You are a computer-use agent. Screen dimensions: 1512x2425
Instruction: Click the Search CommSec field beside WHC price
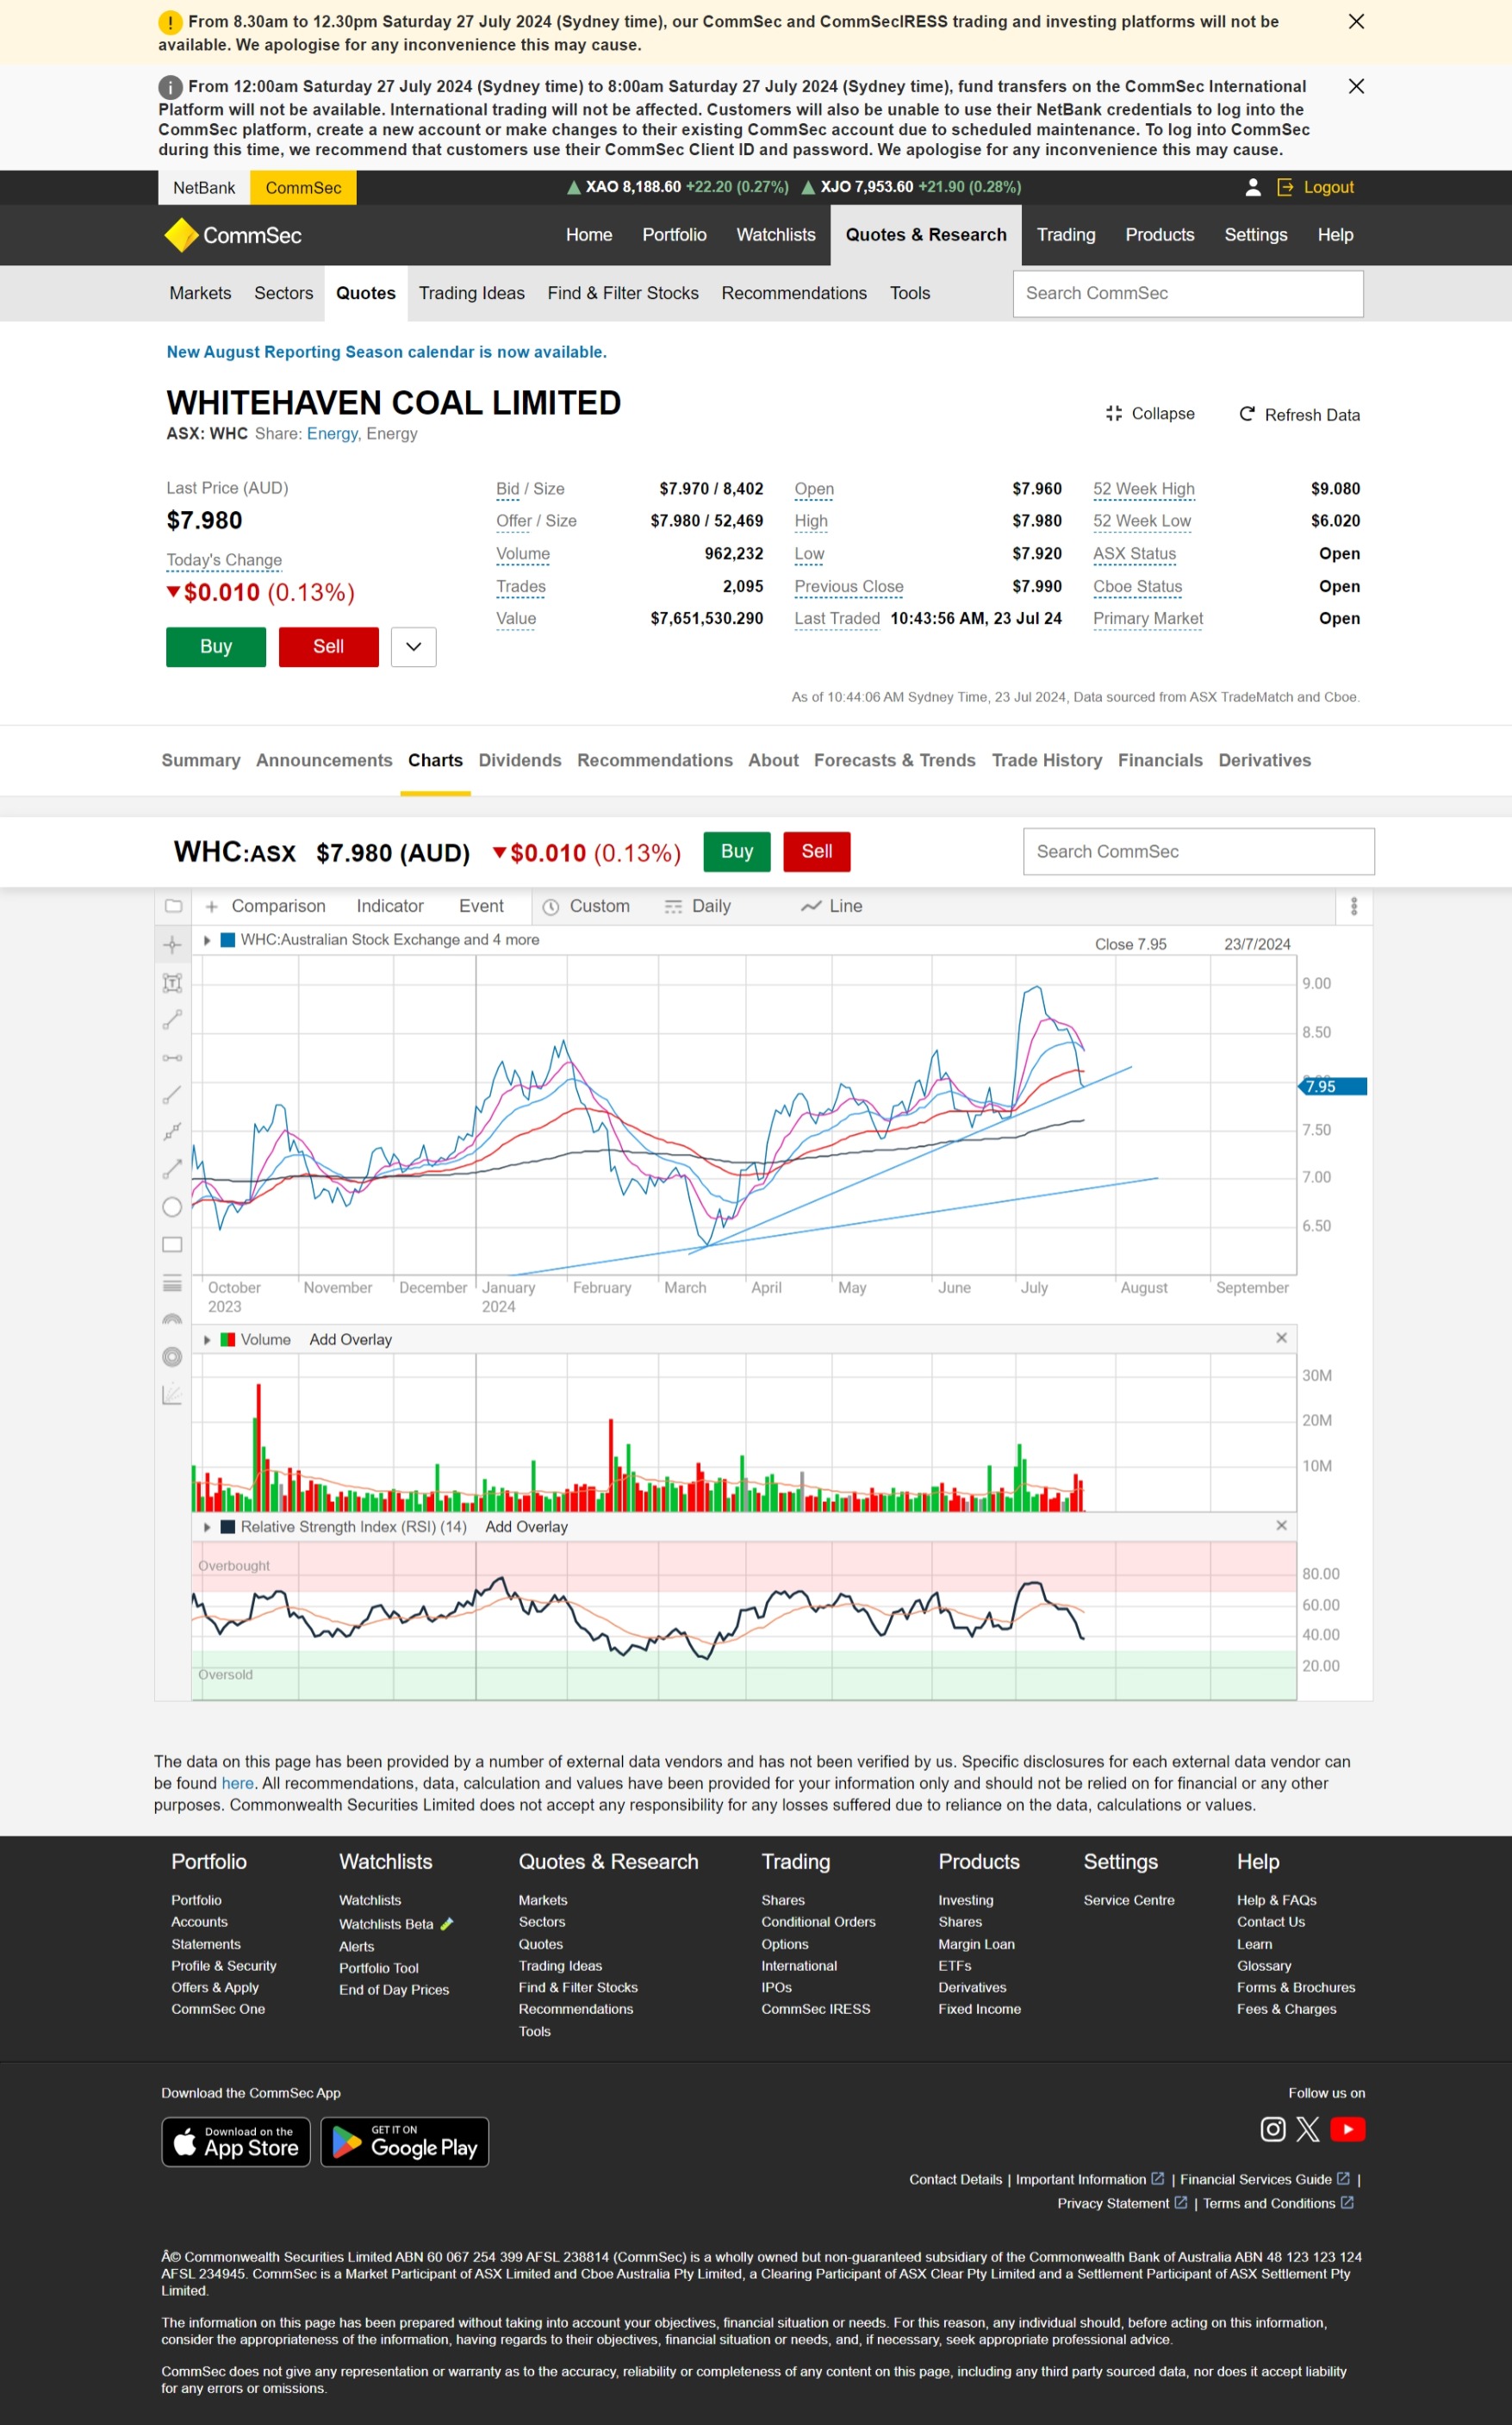coord(1199,852)
